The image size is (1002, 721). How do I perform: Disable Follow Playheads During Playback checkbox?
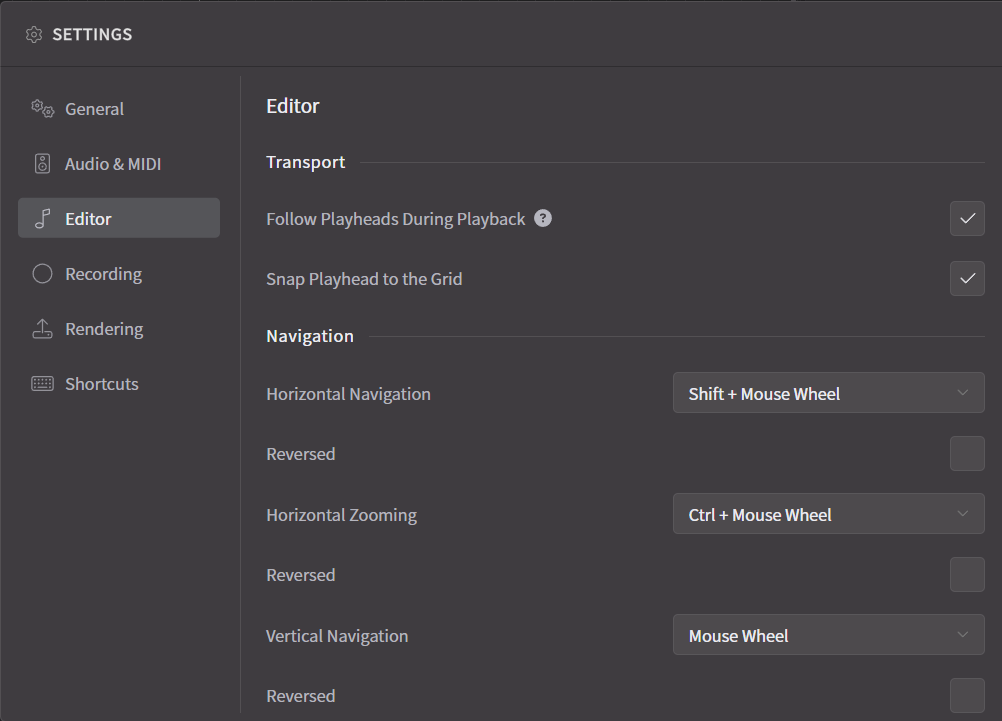967,219
